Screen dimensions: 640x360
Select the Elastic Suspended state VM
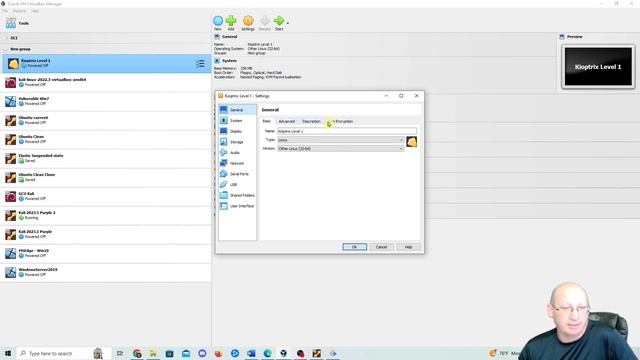click(x=106, y=158)
